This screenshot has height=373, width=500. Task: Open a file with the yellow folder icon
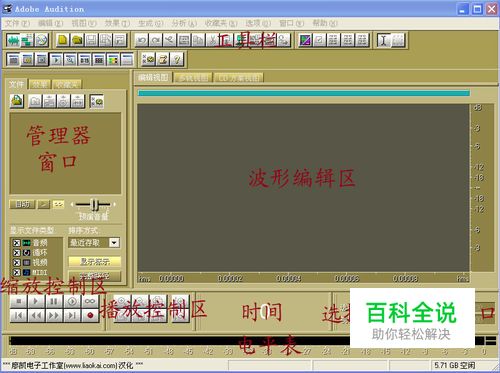[x=77, y=40]
